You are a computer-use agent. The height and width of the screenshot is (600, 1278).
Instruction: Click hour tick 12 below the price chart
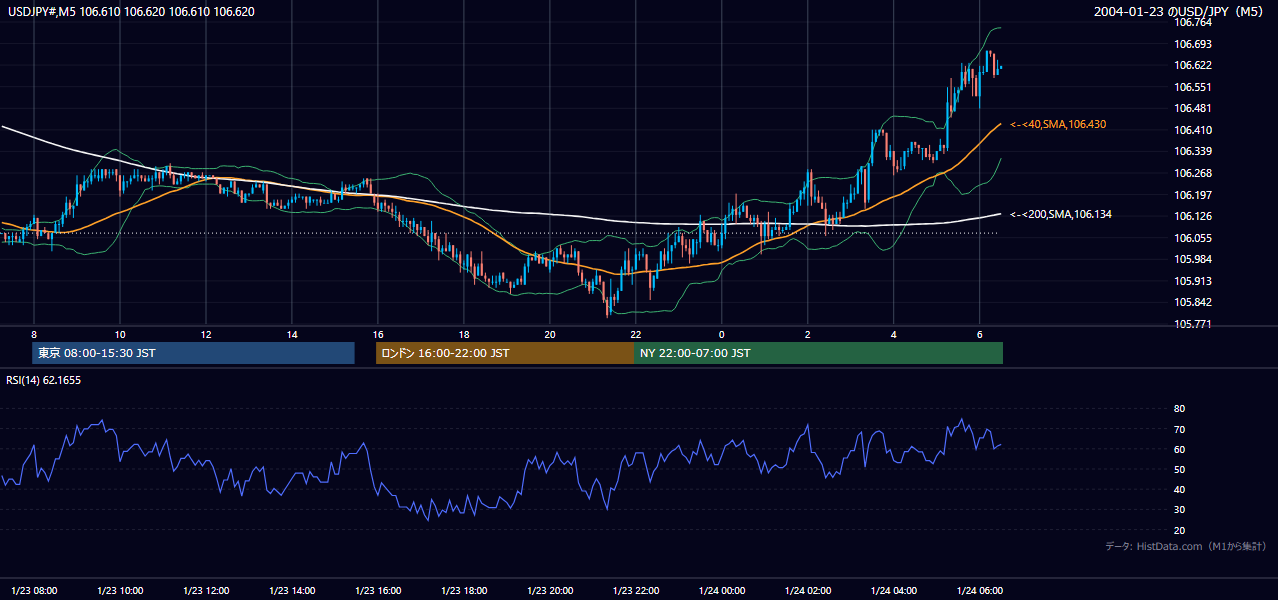206,334
